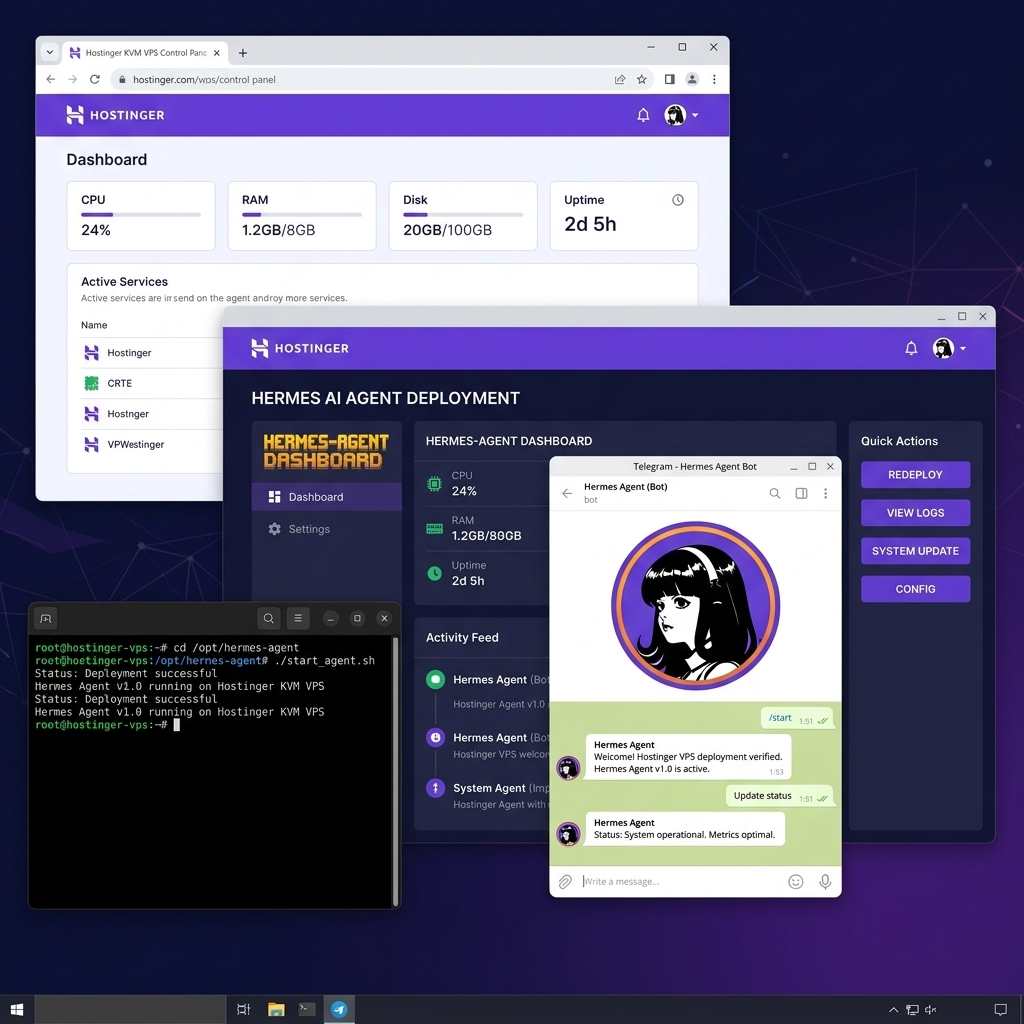This screenshot has height=1024, width=1024.
Task: Click the CONFIG quick action button
Action: [915, 589]
